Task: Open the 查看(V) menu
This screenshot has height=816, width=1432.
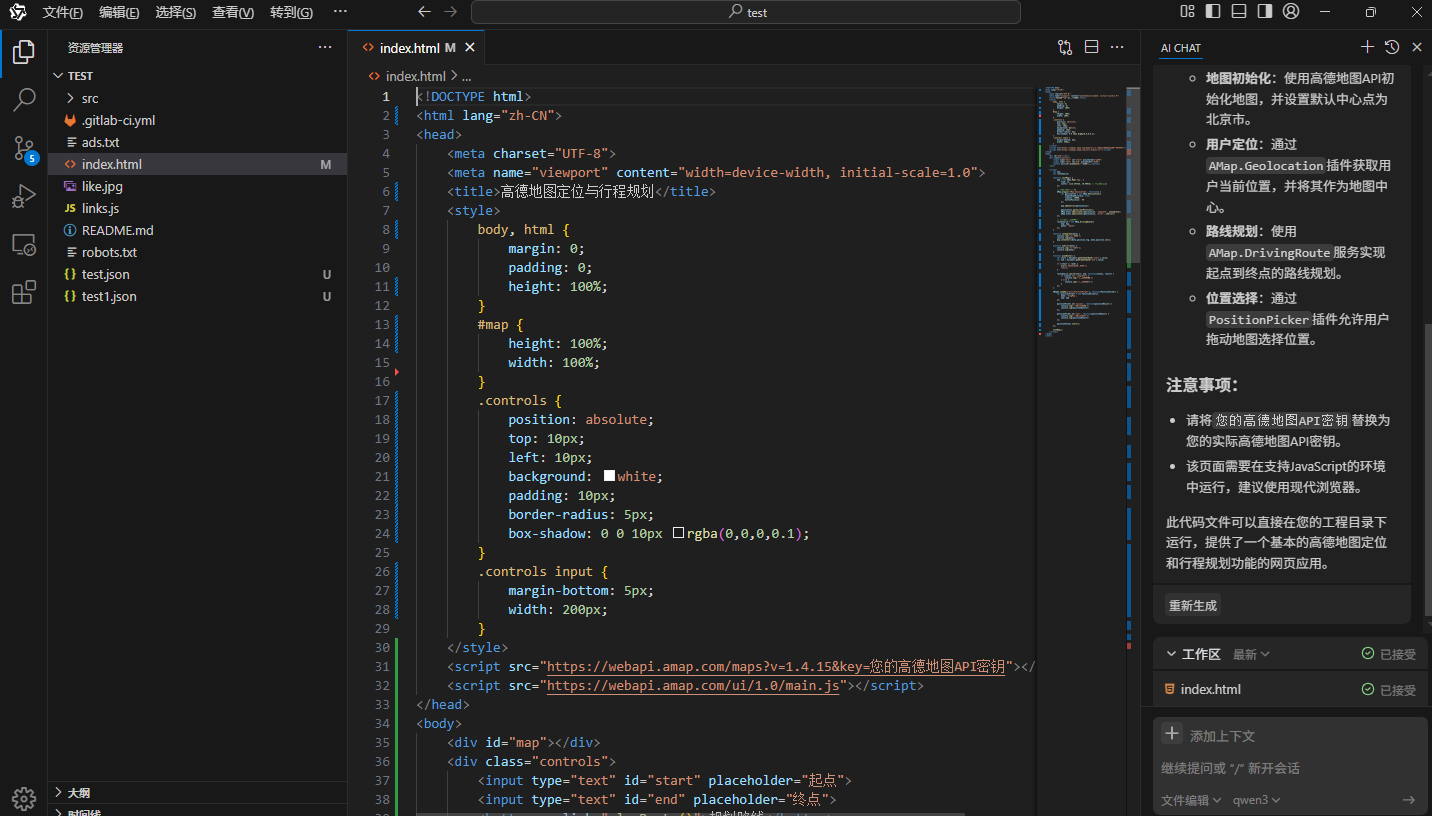Action: 233,12
